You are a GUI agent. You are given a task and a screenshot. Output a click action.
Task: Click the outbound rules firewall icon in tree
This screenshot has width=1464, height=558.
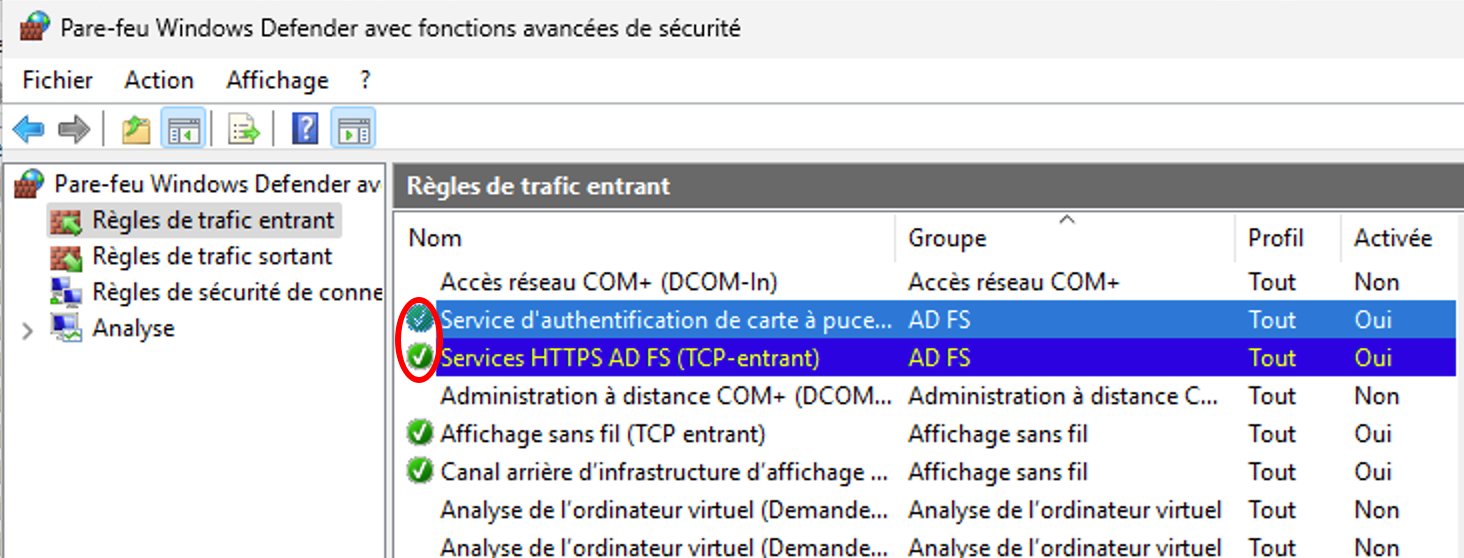tap(67, 257)
